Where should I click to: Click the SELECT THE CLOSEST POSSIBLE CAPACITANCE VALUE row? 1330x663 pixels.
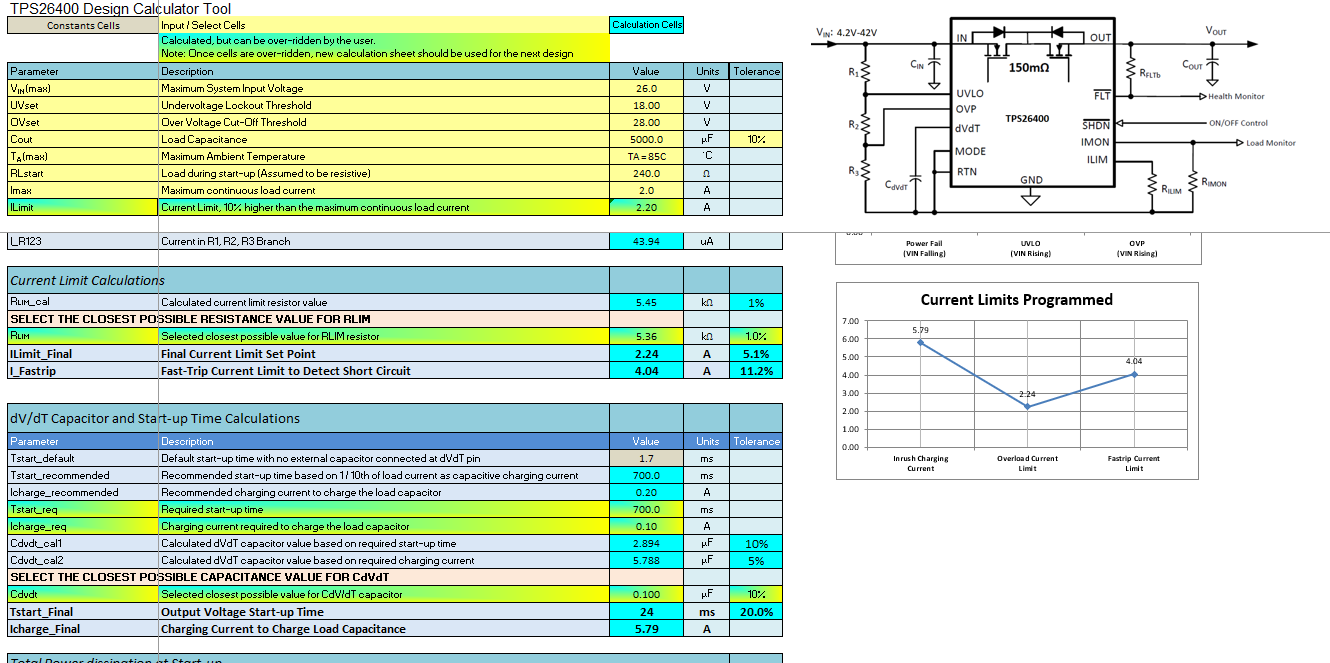[308, 577]
